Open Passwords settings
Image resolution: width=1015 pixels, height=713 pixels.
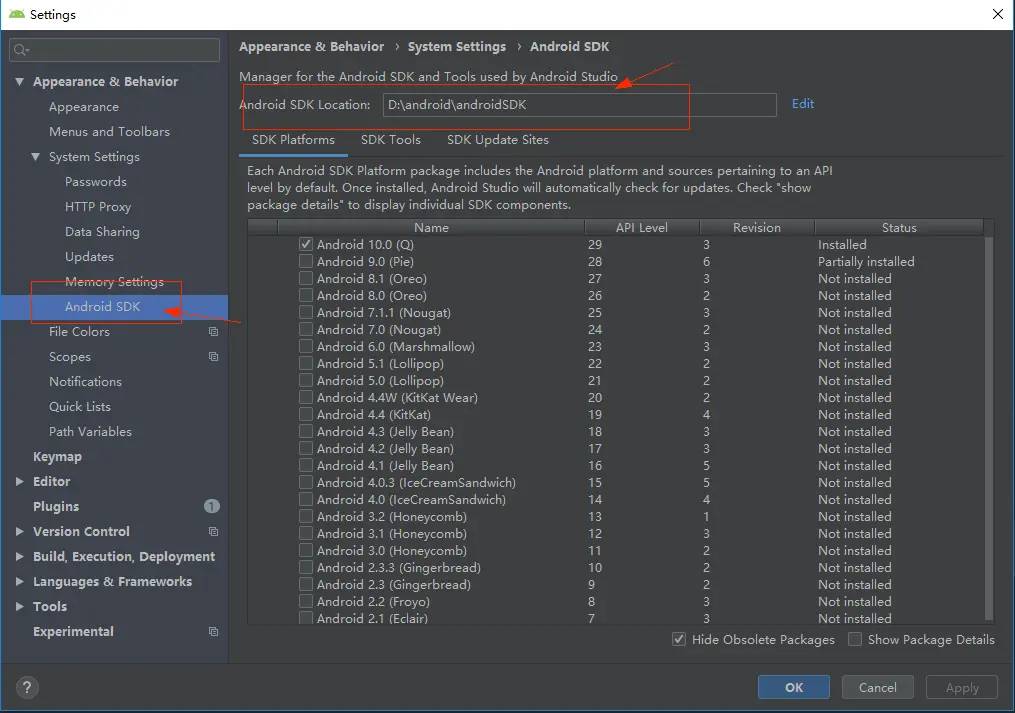[96, 182]
